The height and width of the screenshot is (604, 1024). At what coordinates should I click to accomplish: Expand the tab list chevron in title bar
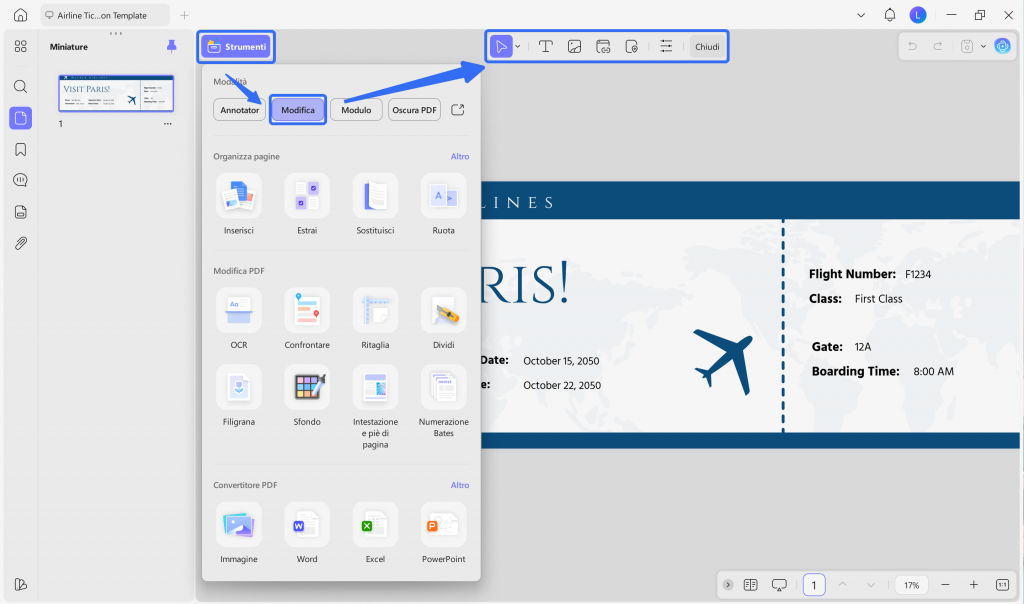click(861, 15)
